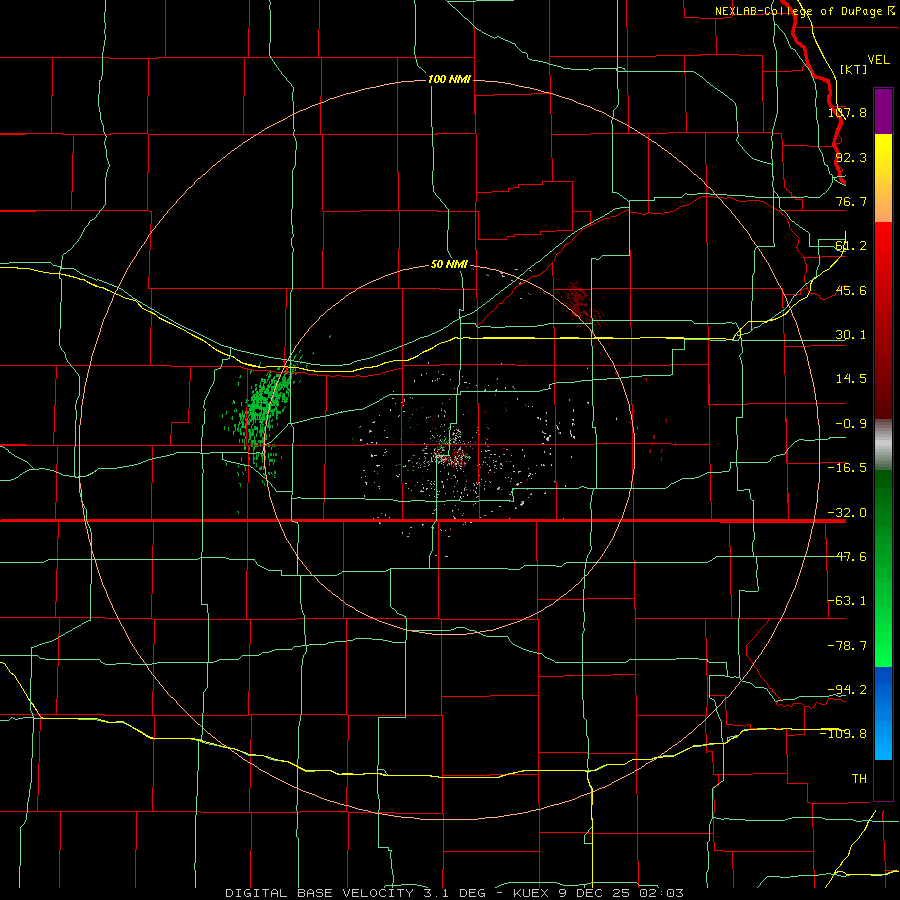900x900 pixels.
Task: Select the 76.7 velocity scale value
Action: point(851,201)
